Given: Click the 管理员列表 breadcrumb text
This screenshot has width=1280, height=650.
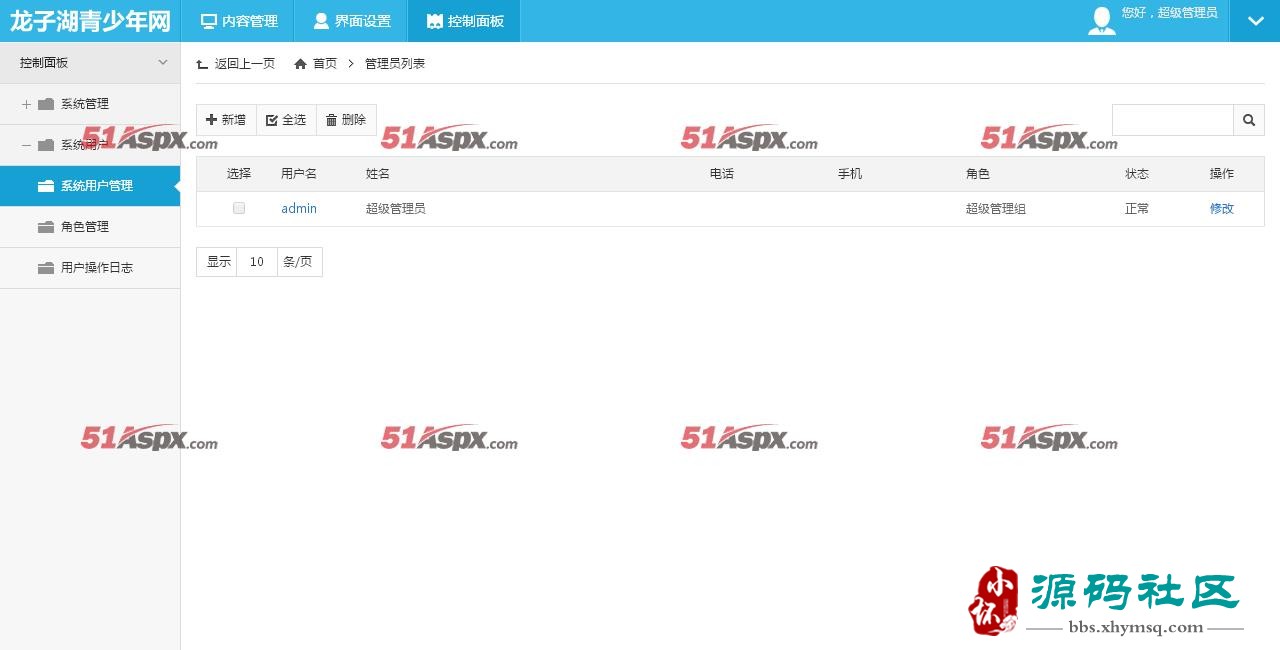Looking at the screenshot, I should point(395,63).
